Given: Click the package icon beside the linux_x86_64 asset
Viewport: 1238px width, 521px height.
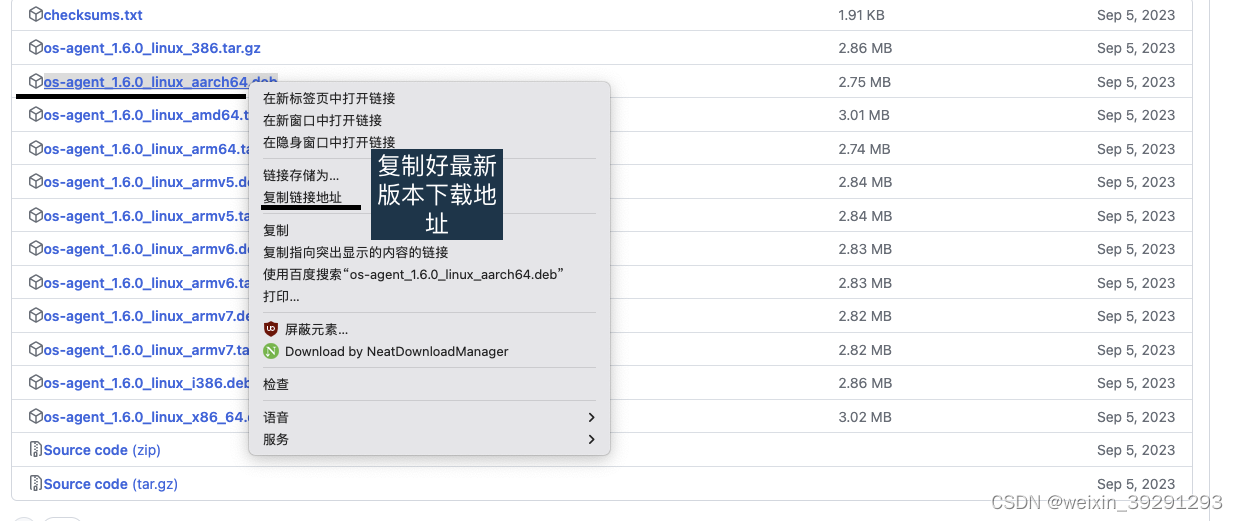Looking at the screenshot, I should coord(36,417).
